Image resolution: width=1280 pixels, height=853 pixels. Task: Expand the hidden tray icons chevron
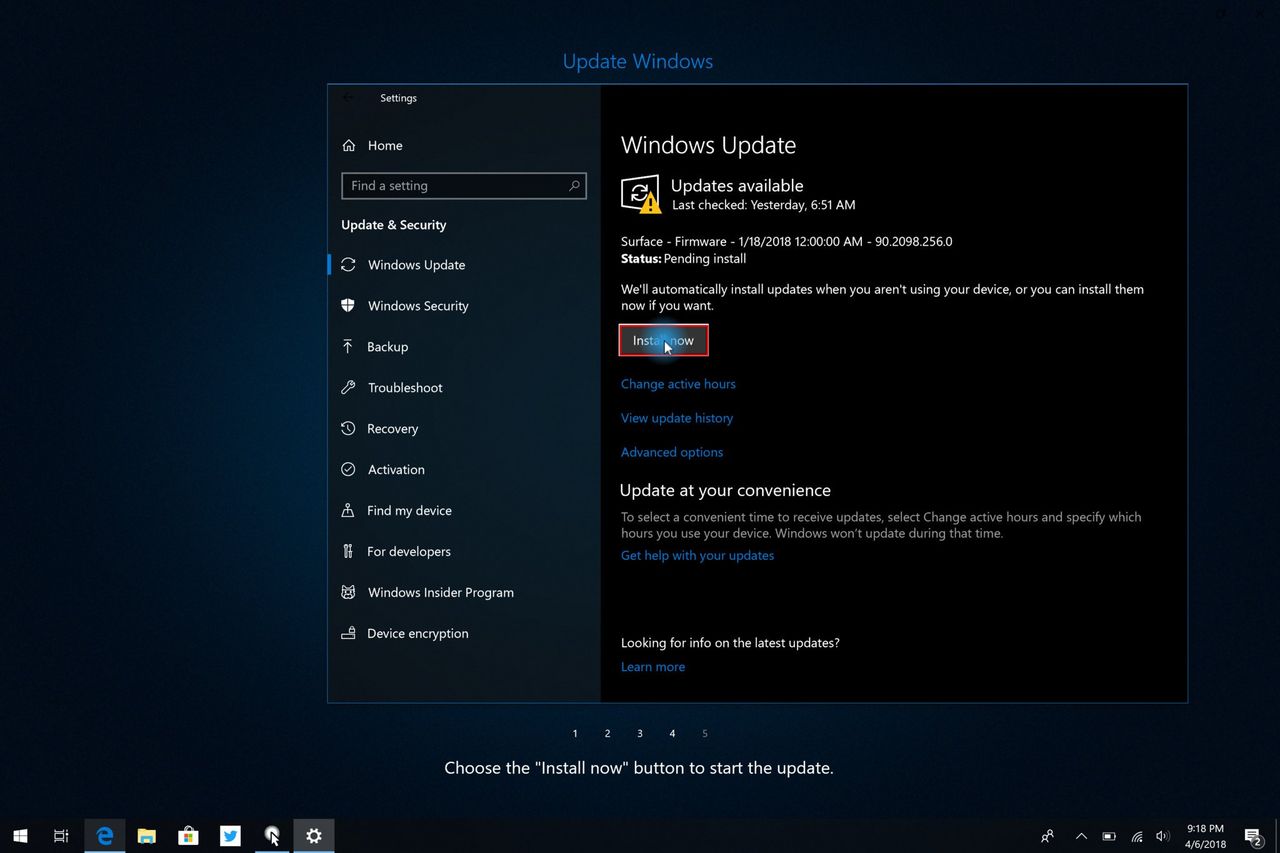coord(1081,836)
